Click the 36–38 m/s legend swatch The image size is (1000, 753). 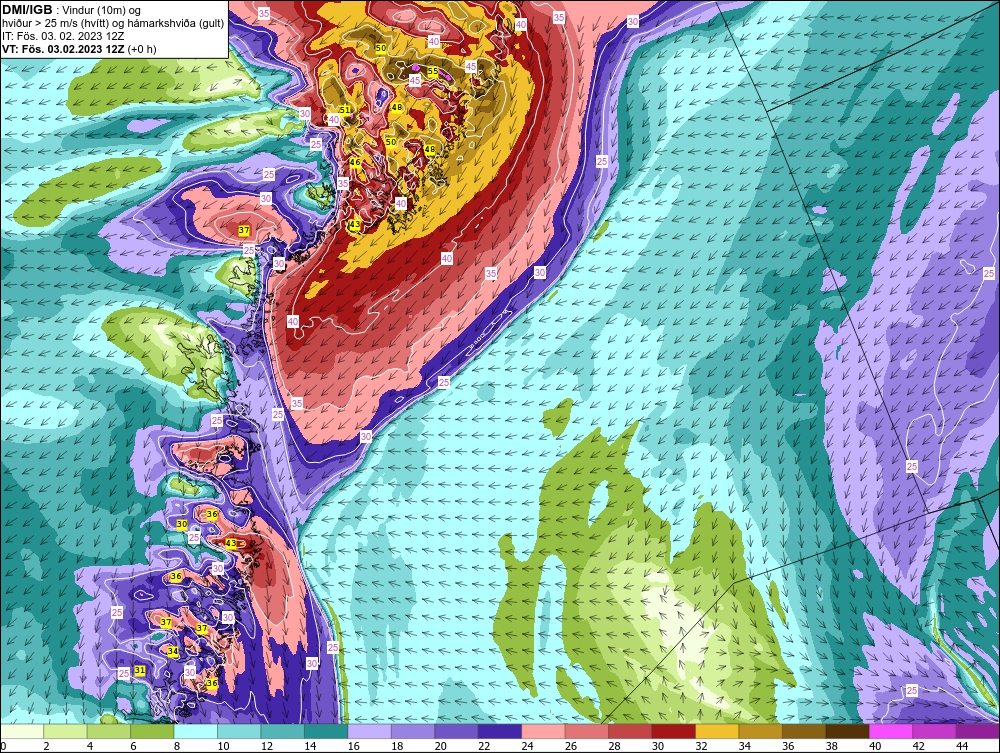pos(804,731)
